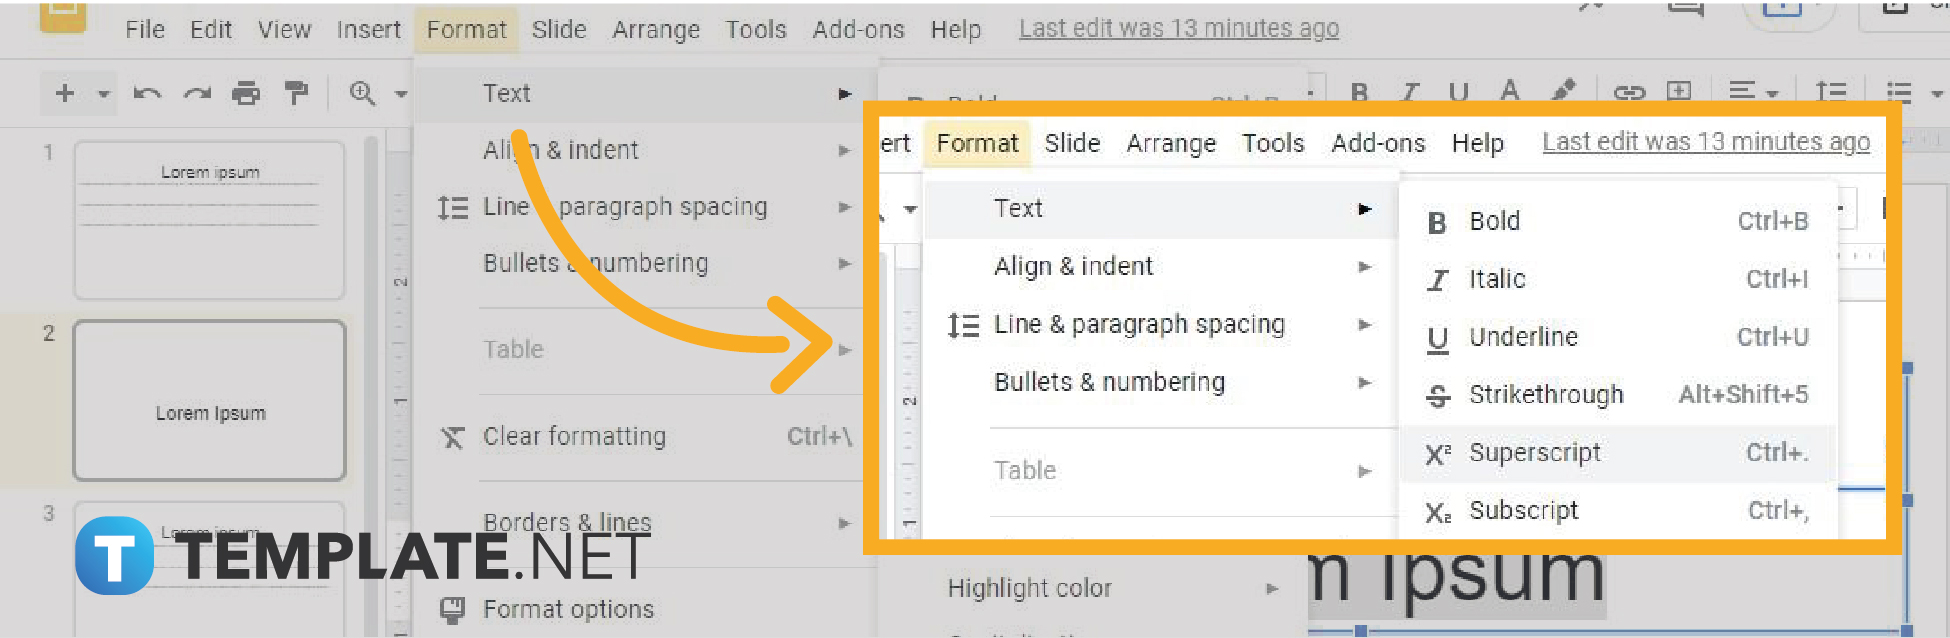
Task: Open the Print dialog
Action: click(x=246, y=92)
